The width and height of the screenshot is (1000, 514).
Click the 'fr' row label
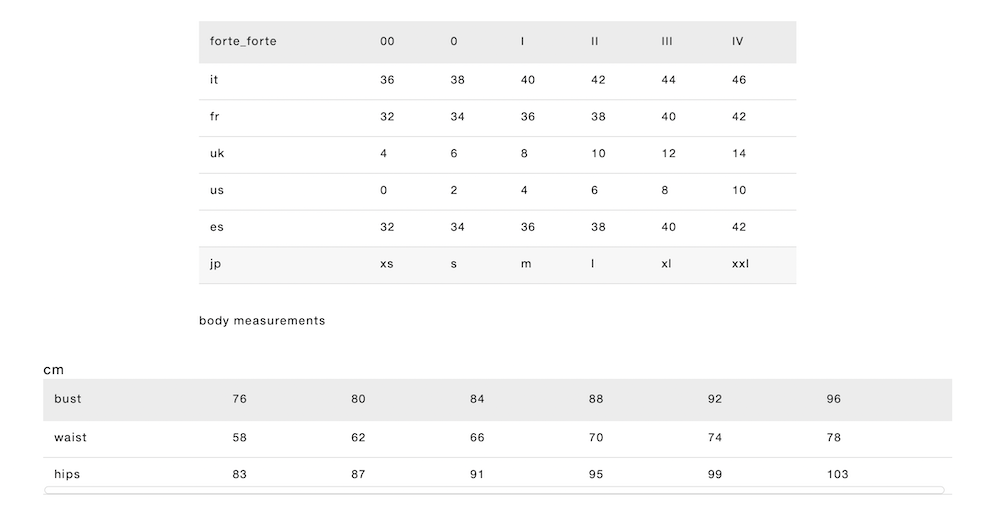click(215, 117)
